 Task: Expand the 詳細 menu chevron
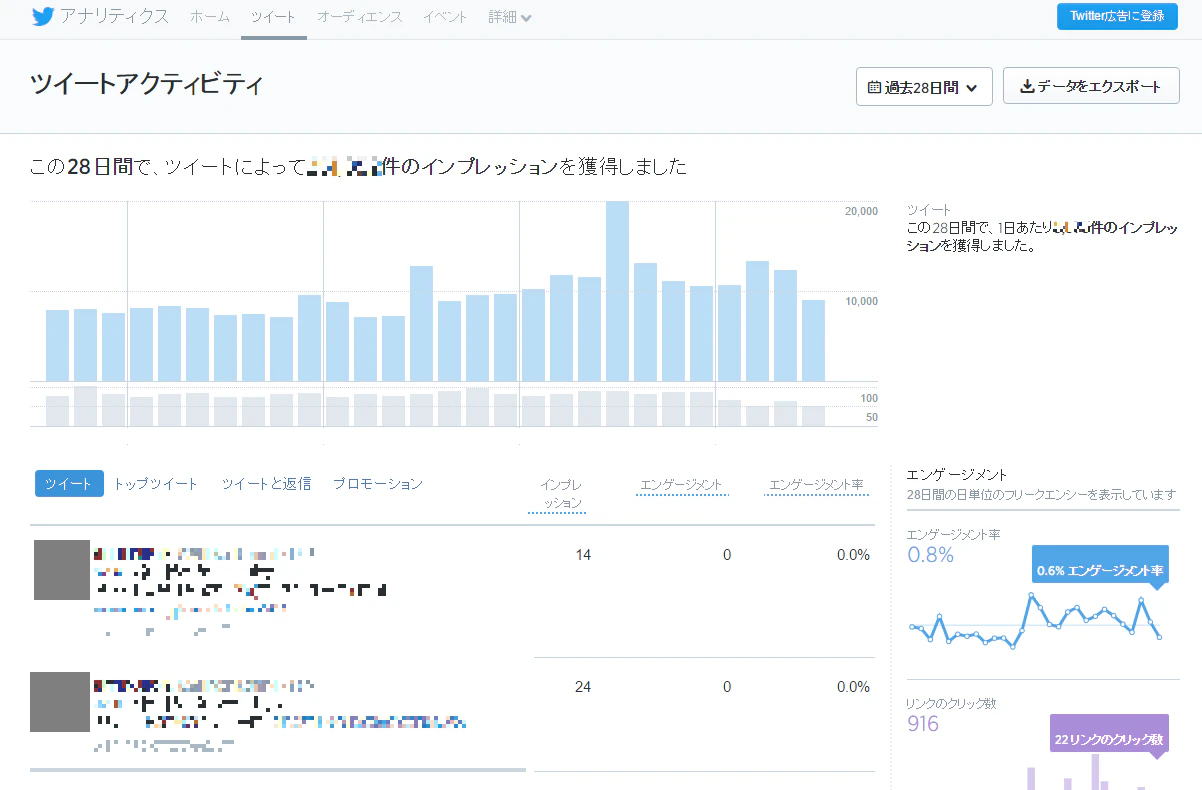pyautogui.click(x=526, y=18)
